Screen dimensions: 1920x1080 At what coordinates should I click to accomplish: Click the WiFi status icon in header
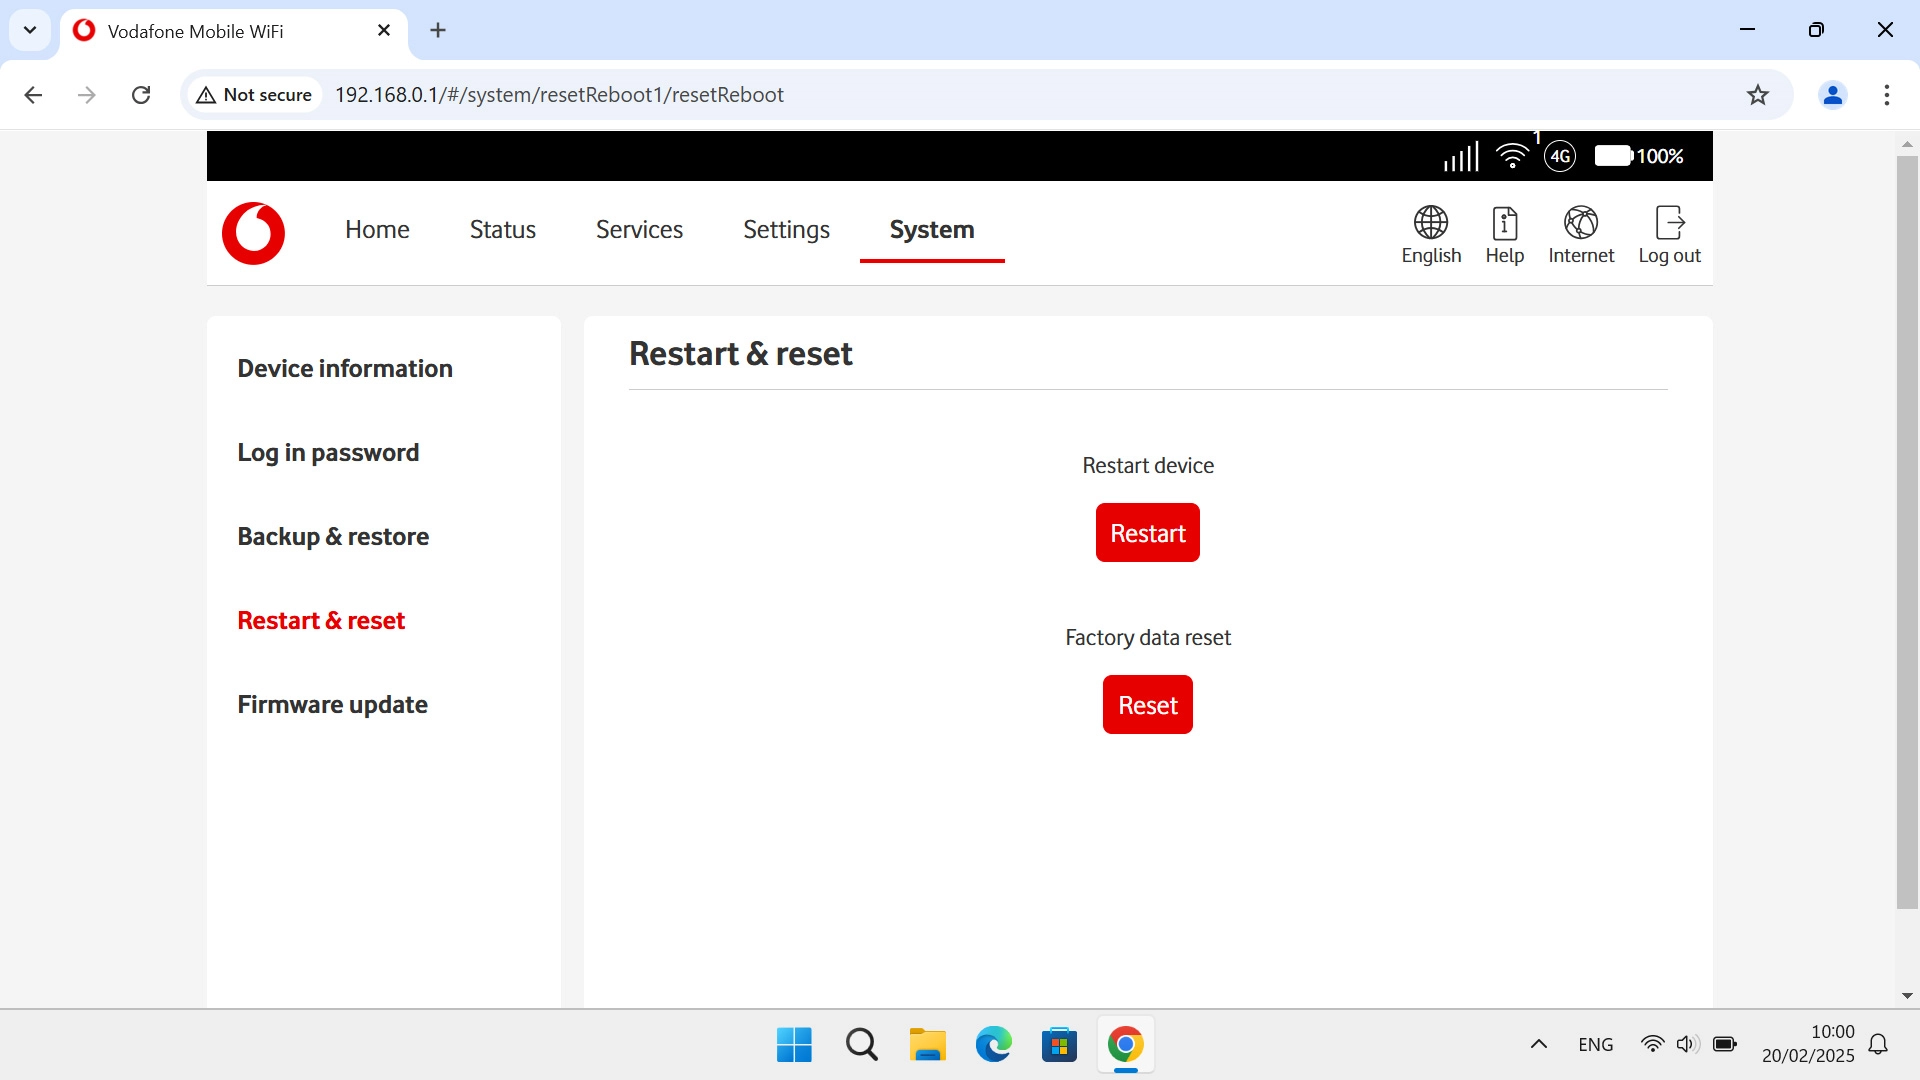point(1511,156)
